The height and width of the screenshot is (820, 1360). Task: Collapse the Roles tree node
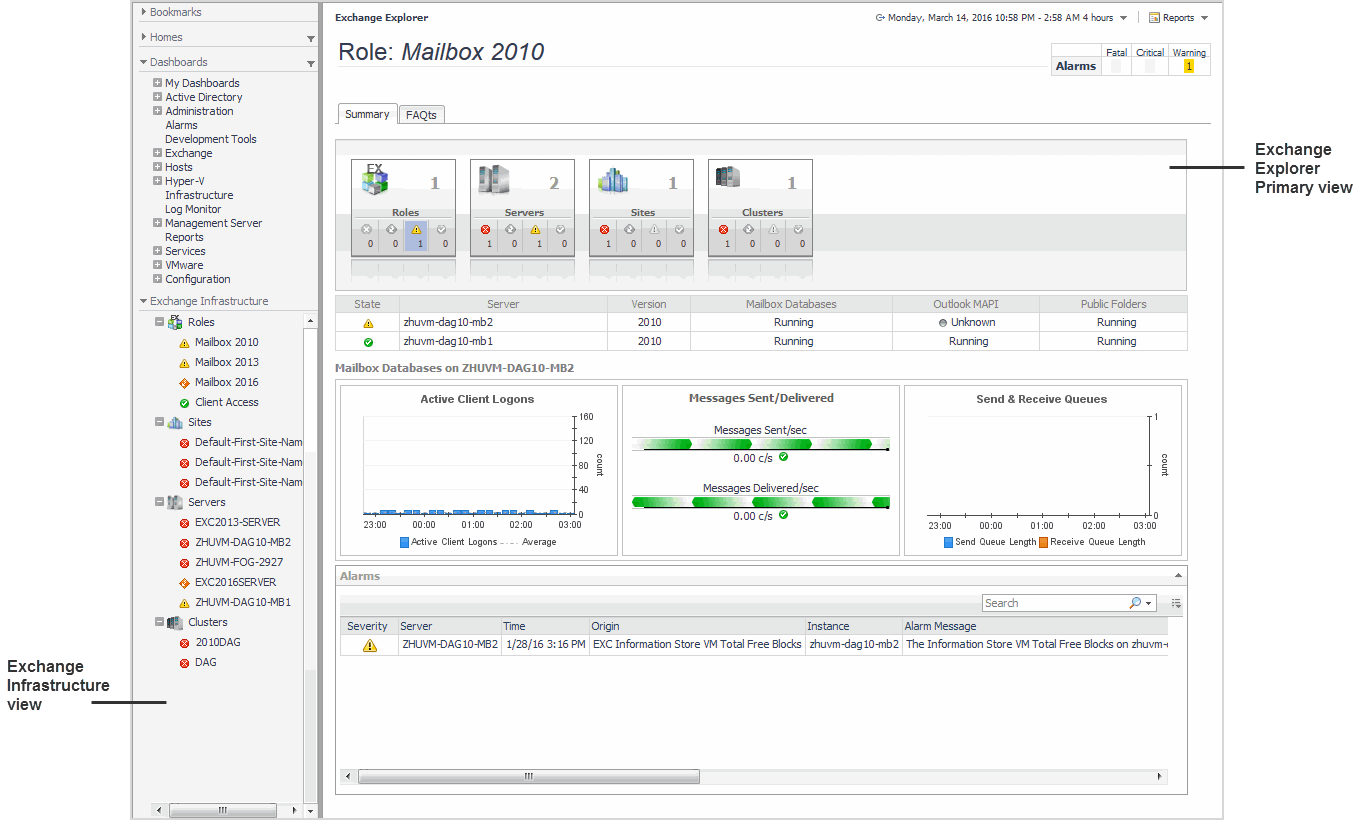[x=159, y=322]
